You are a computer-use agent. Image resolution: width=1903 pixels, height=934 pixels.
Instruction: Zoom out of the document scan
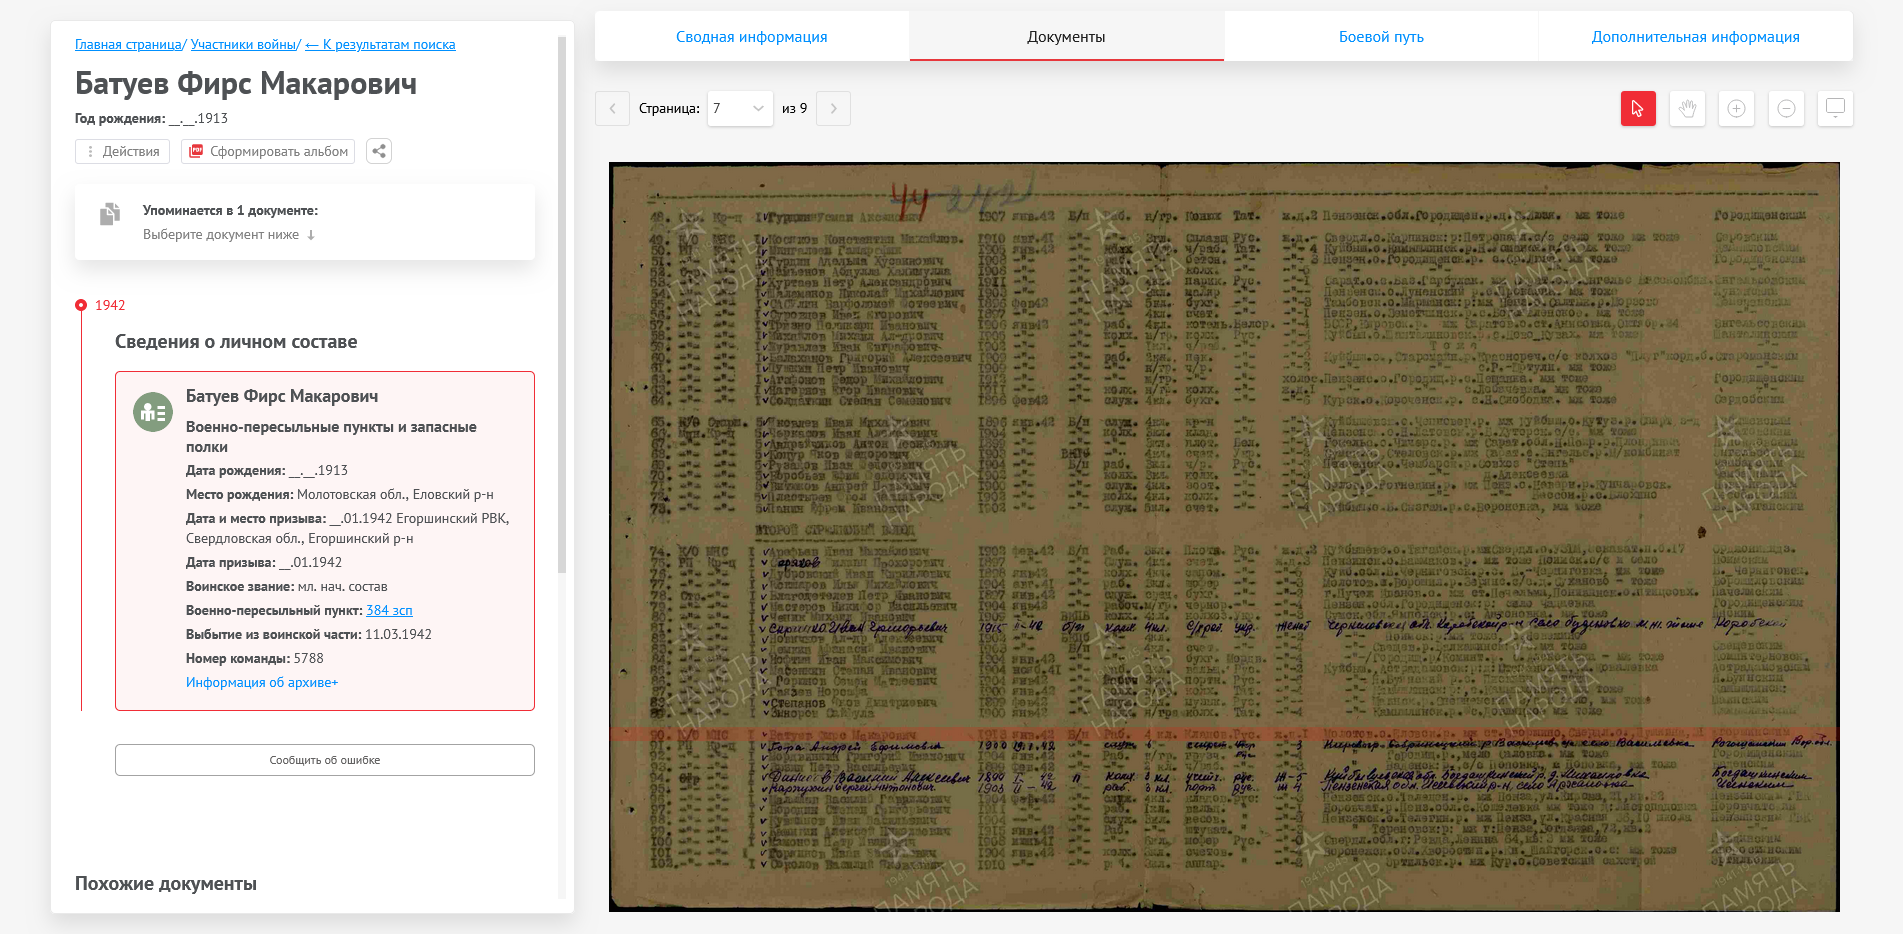point(1786,108)
